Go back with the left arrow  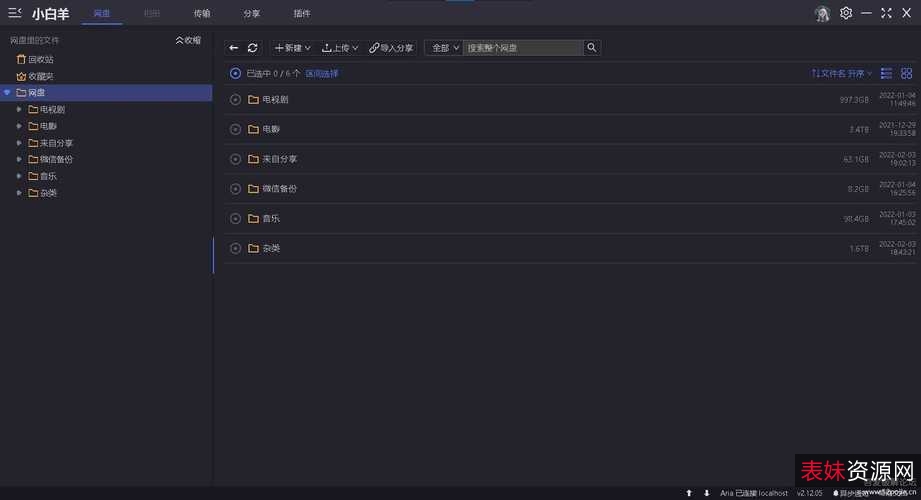point(234,48)
